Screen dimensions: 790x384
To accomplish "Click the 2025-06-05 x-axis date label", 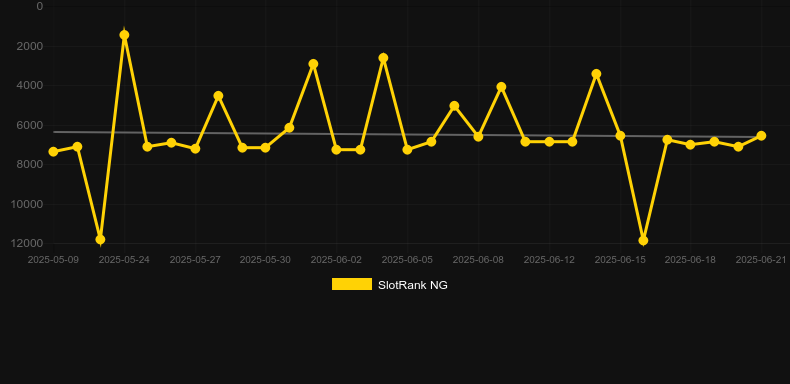I will 407,260.
